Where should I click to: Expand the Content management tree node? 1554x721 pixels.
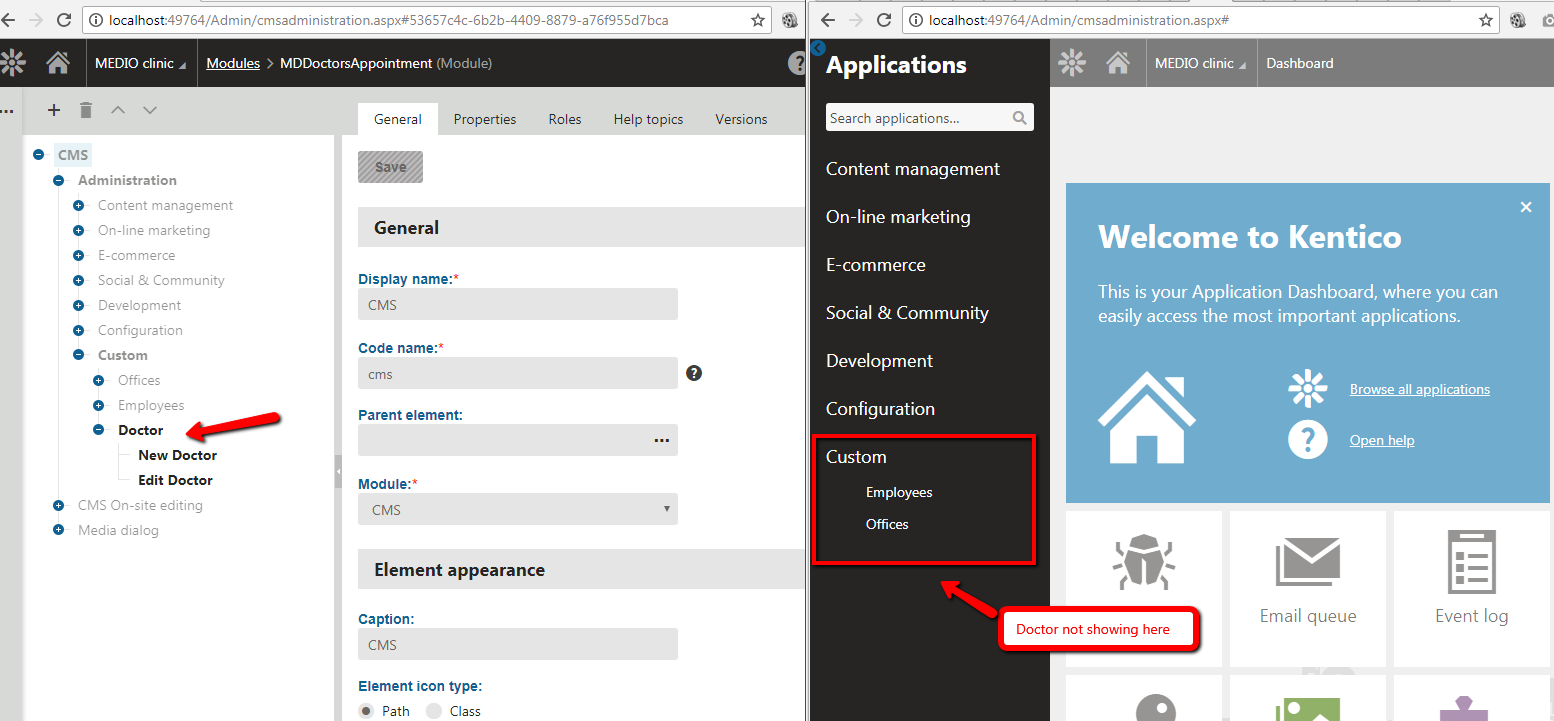coord(78,205)
